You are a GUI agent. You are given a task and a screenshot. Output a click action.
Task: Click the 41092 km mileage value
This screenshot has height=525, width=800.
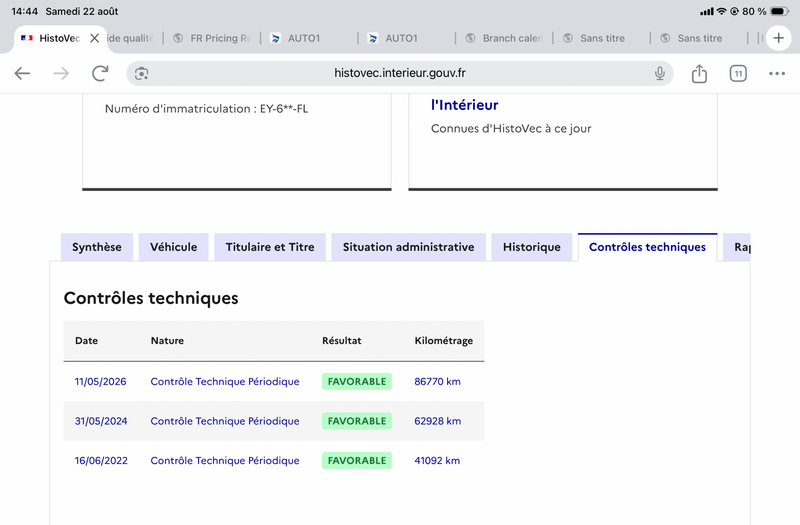tap(437, 461)
